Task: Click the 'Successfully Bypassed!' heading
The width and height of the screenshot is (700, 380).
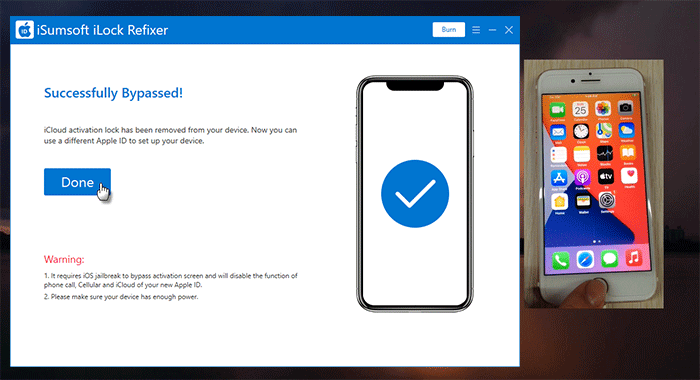Action: pyautogui.click(x=113, y=93)
